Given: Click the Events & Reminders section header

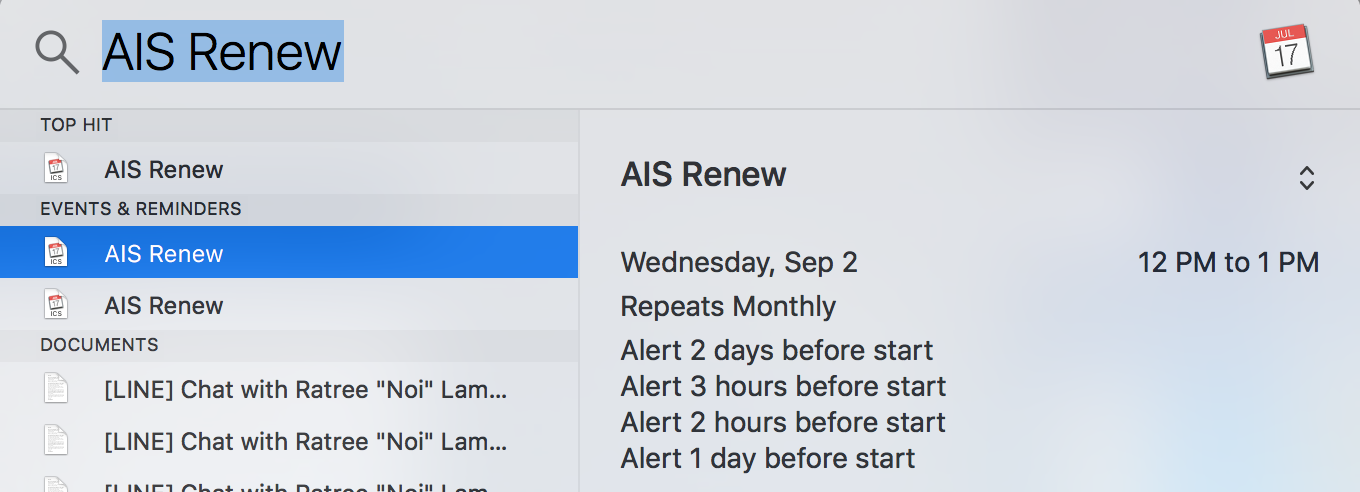Looking at the screenshot, I should click(x=141, y=209).
